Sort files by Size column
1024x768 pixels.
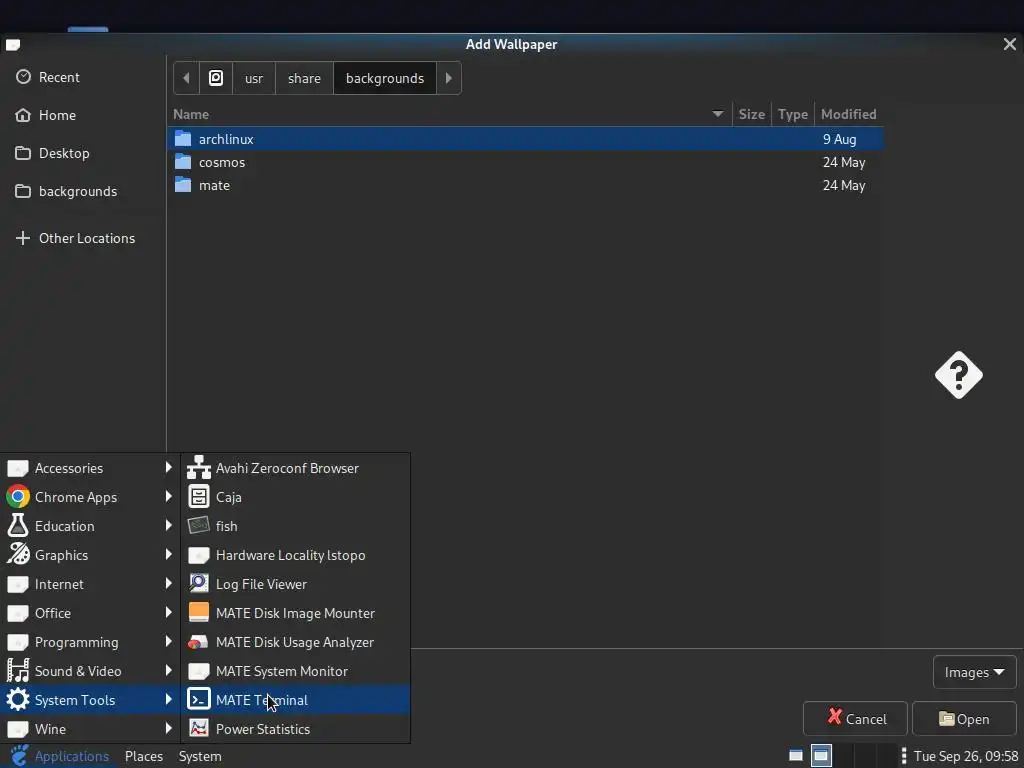pos(752,114)
